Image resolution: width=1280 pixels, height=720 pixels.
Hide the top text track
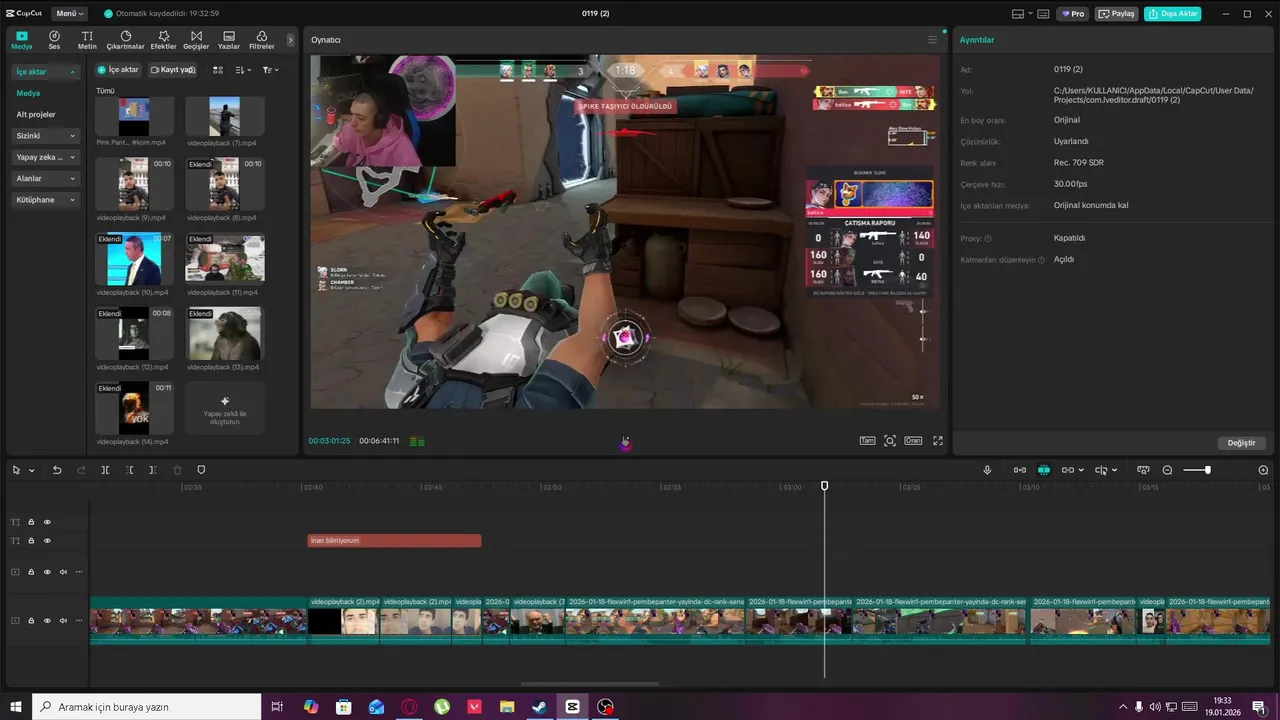tap(47, 522)
